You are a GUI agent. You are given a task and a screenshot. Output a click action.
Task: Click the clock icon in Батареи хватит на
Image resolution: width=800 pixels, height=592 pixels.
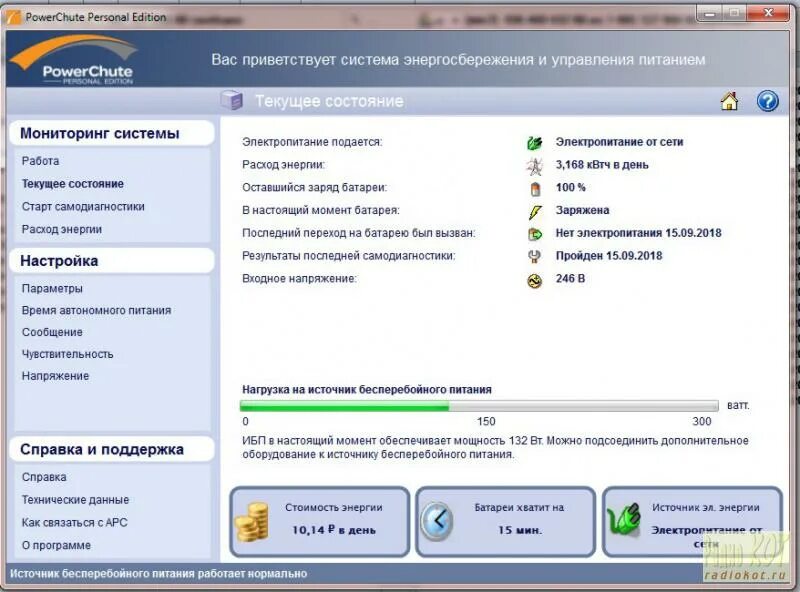[x=437, y=521]
